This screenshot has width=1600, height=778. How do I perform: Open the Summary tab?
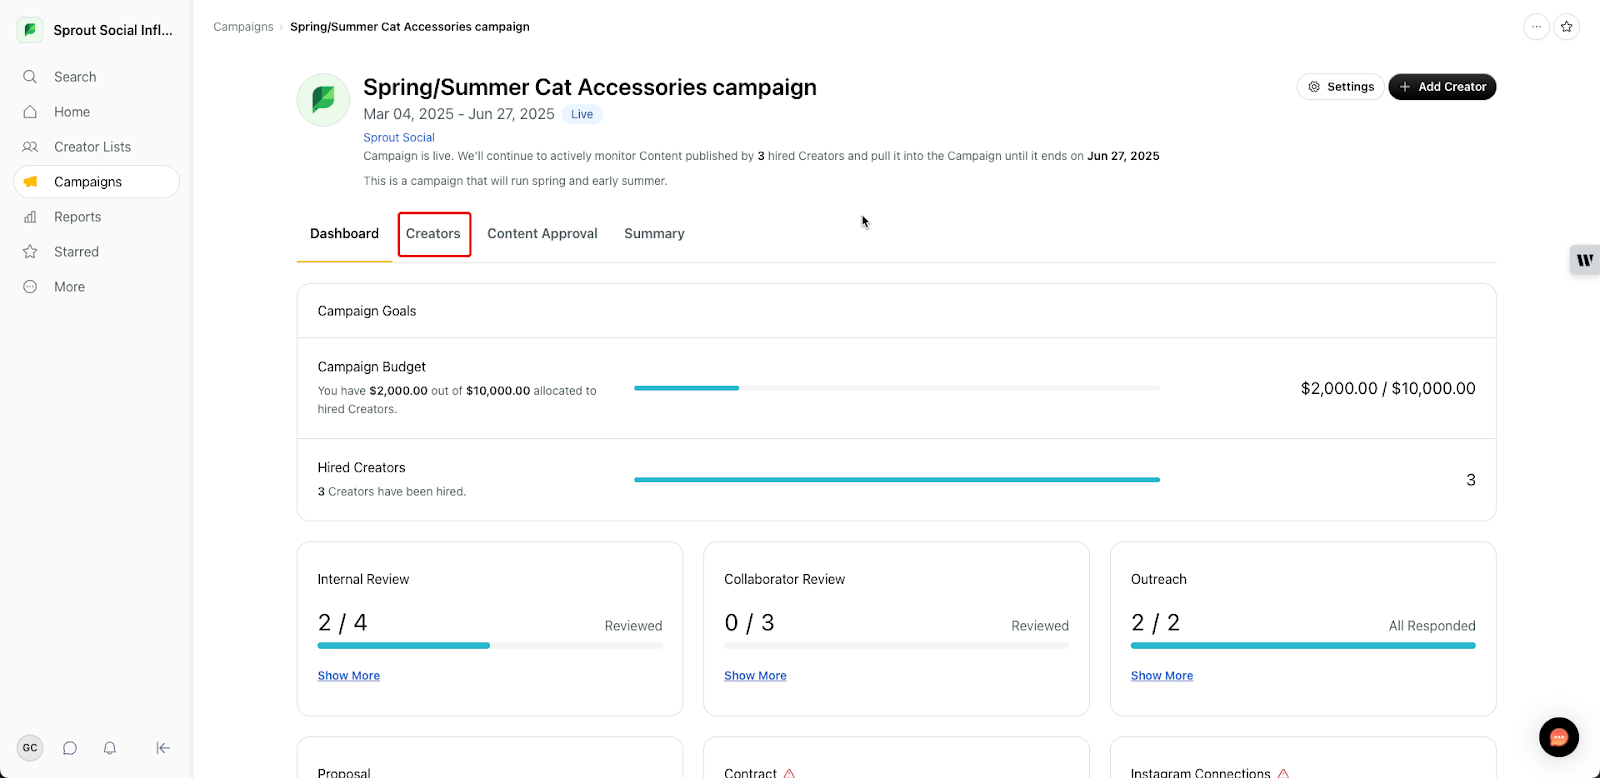654,234
